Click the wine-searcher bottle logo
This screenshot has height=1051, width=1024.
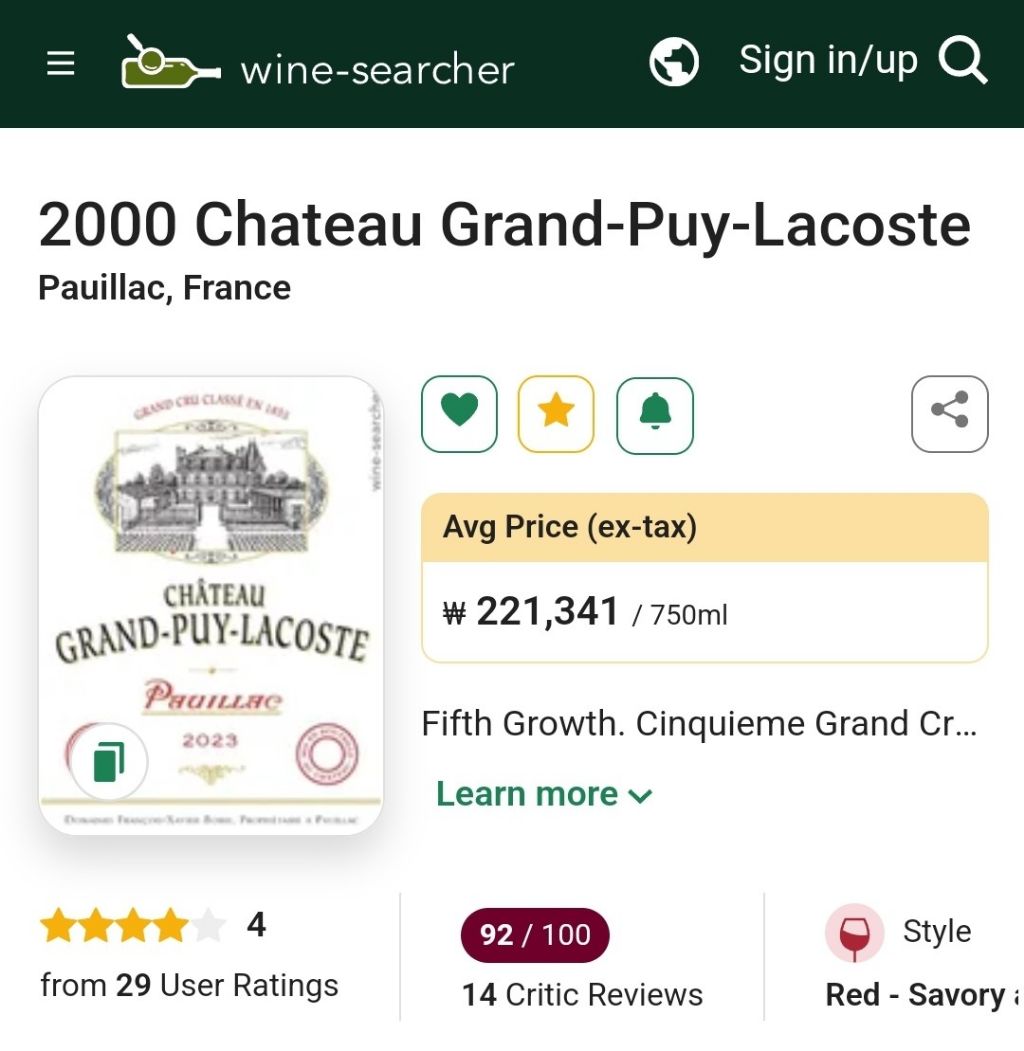tap(170, 63)
